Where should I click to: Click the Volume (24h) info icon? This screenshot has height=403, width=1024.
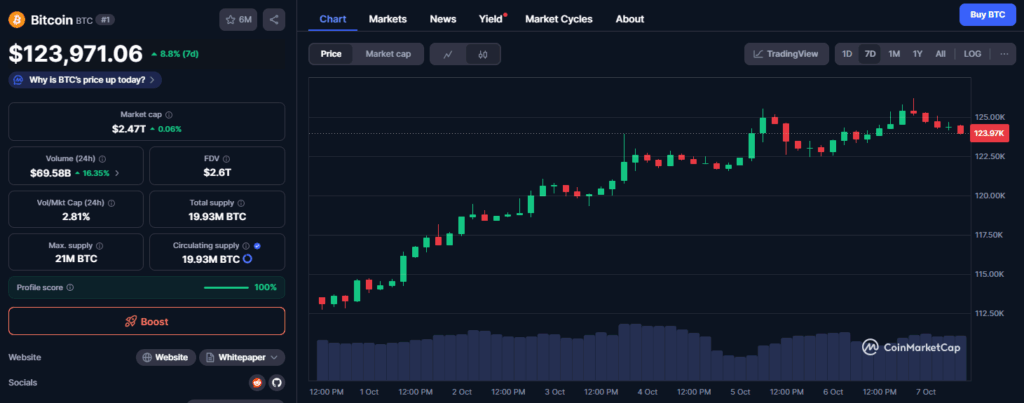pyautogui.click(x=103, y=159)
